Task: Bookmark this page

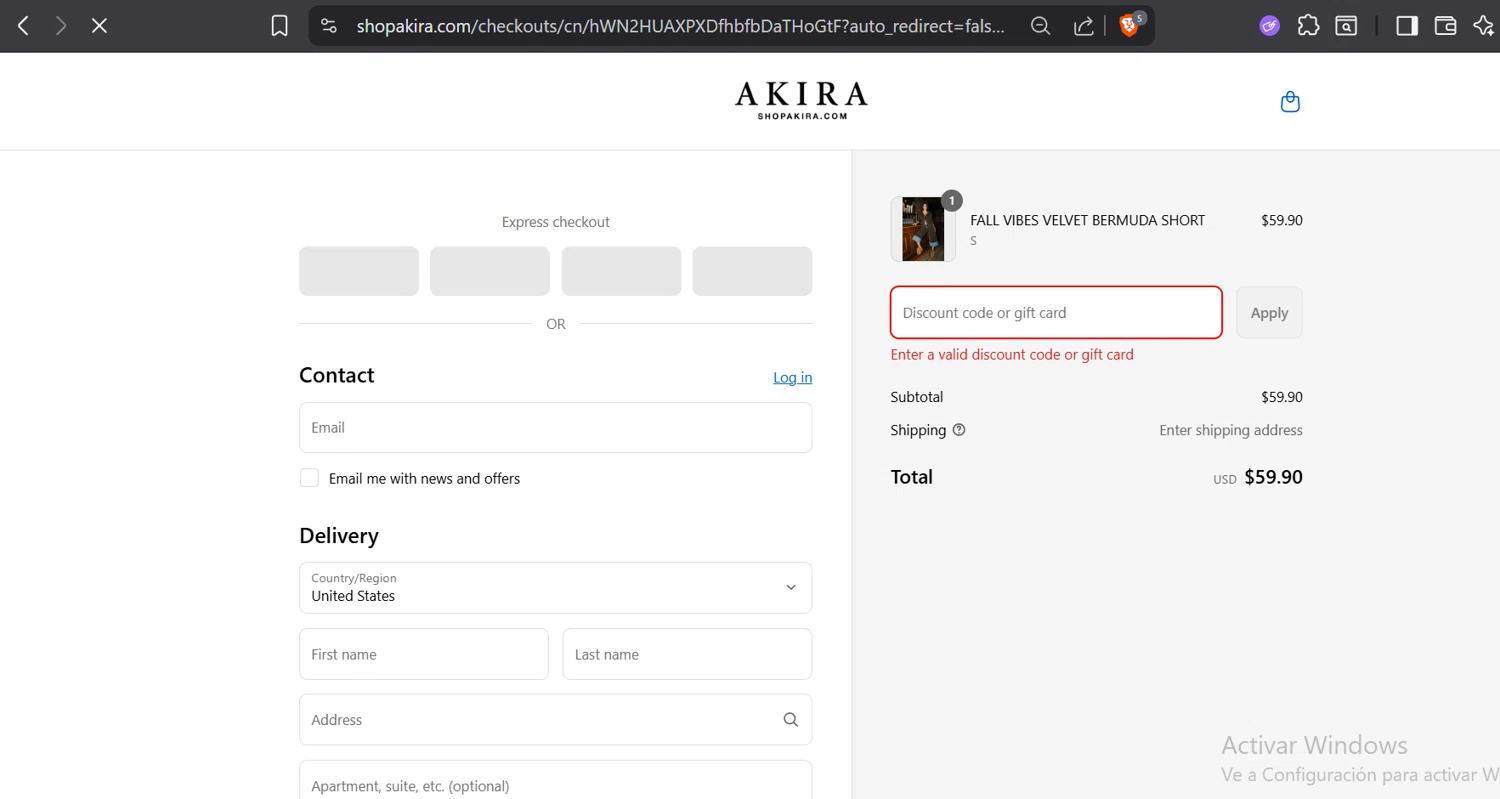Action: tap(280, 26)
